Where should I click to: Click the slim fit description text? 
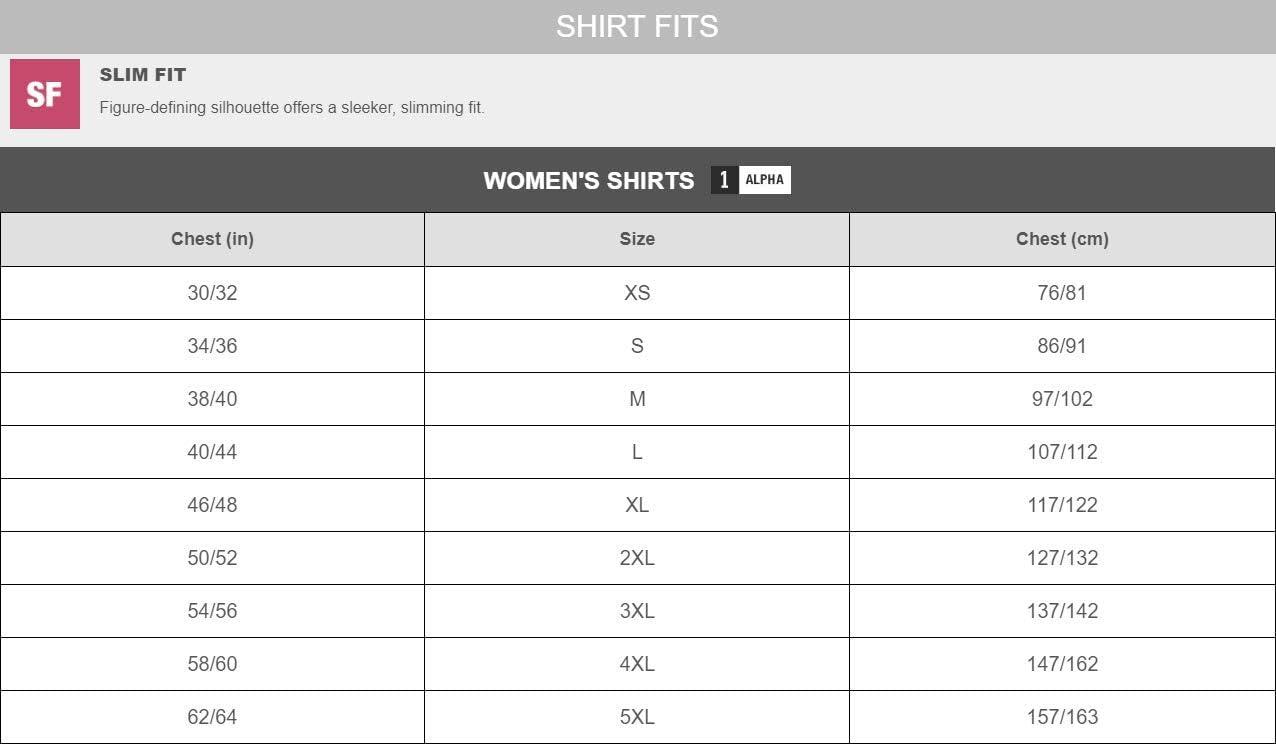click(x=292, y=108)
